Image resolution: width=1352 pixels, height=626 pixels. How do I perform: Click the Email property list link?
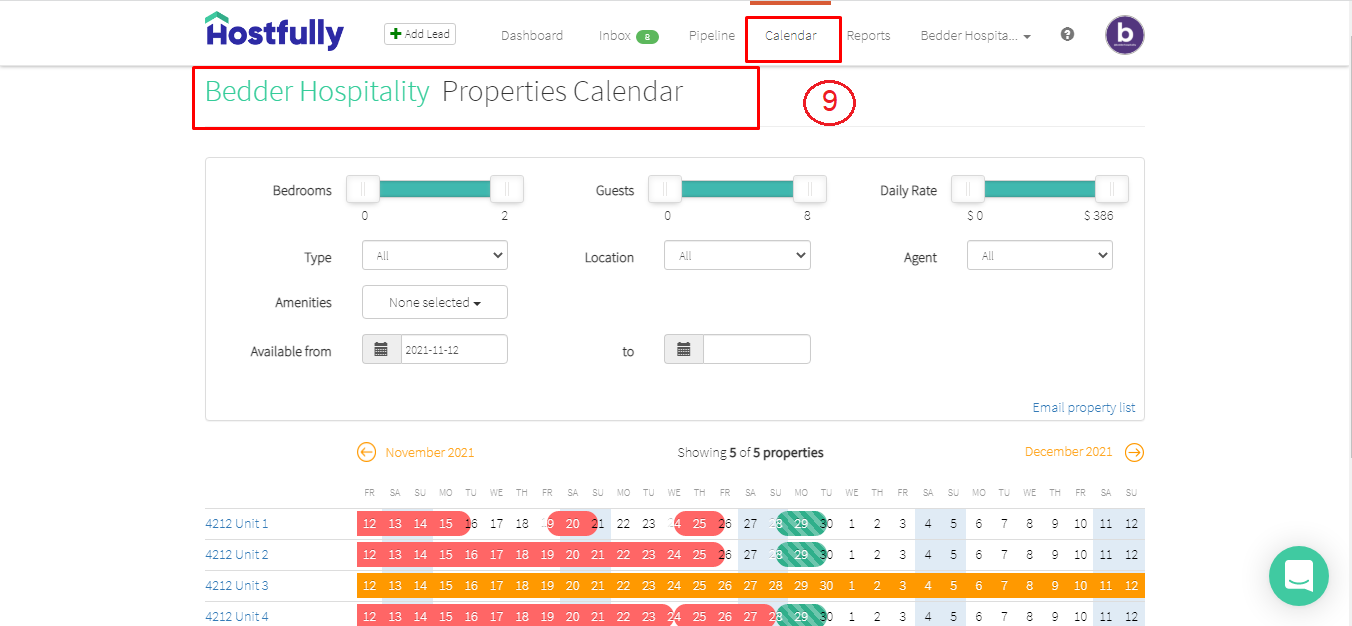pos(1084,408)
